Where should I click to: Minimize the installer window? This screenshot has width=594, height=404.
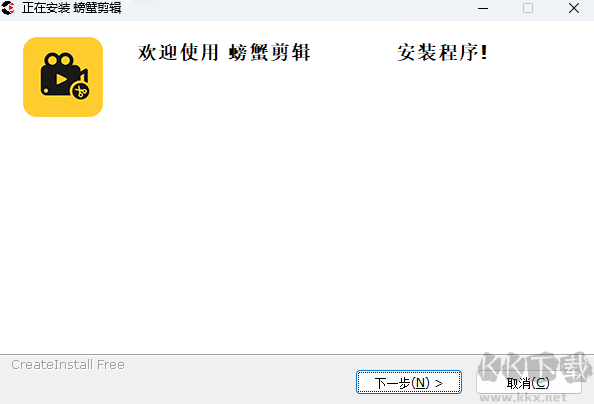(483, 8)
